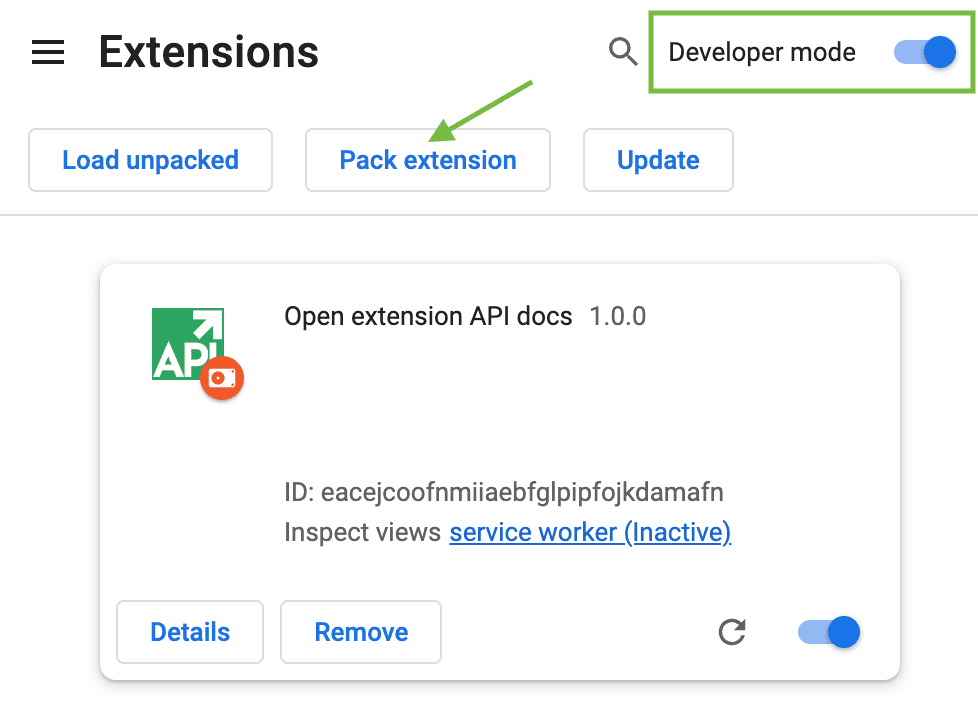
Task: Click the Open extension API docs name
Action: (x=428, y=317)
